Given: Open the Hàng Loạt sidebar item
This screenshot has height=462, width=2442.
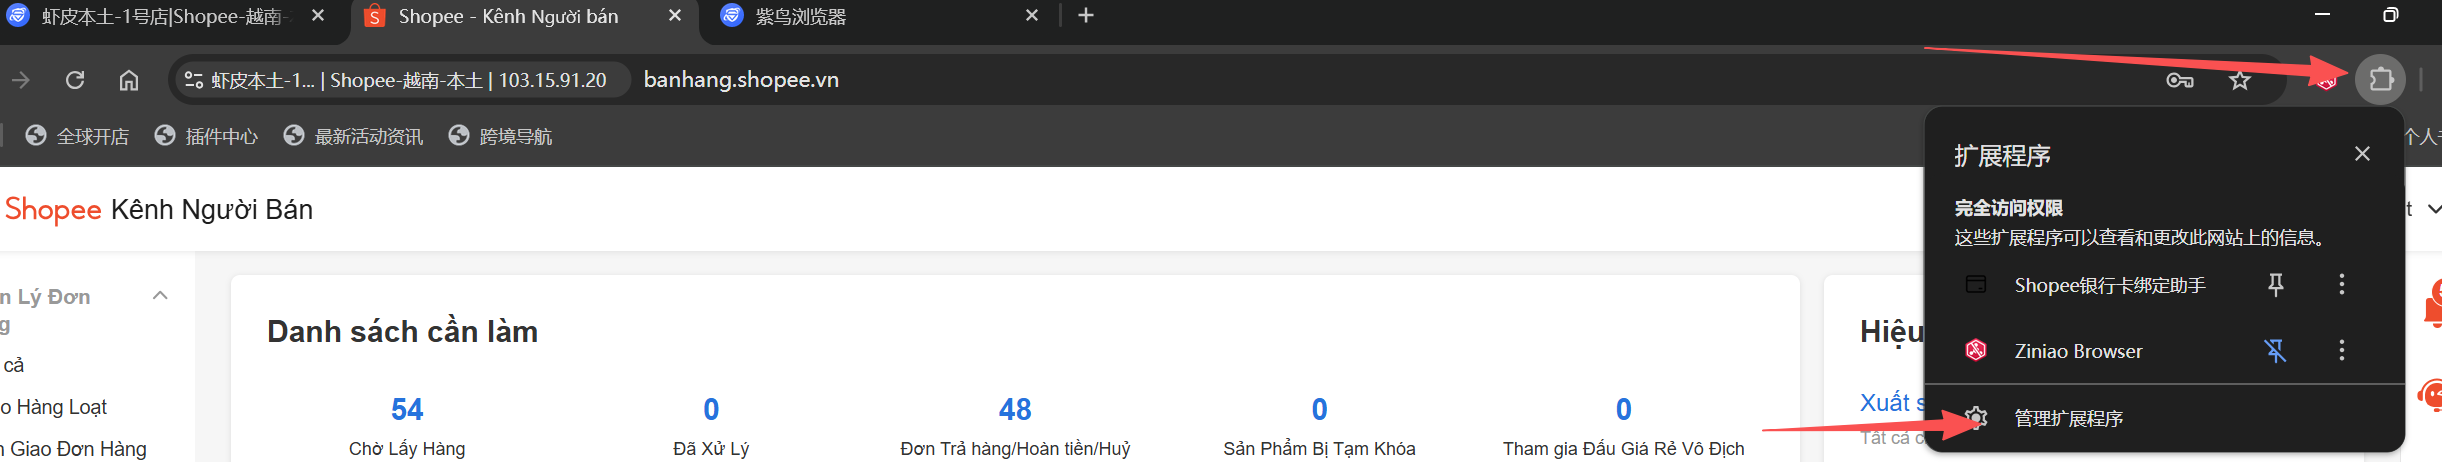Looking at the screenshot, I should click(x=54, y=407).
